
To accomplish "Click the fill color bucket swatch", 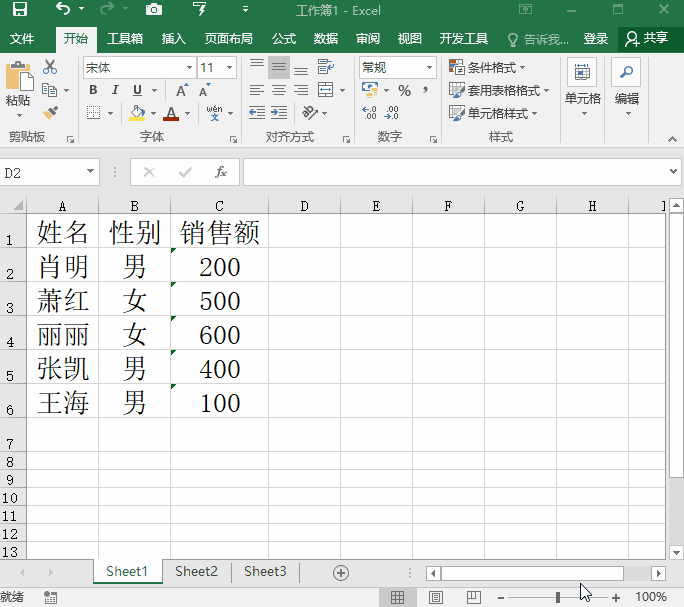I will pyautogui.click(x=137, y=113).
